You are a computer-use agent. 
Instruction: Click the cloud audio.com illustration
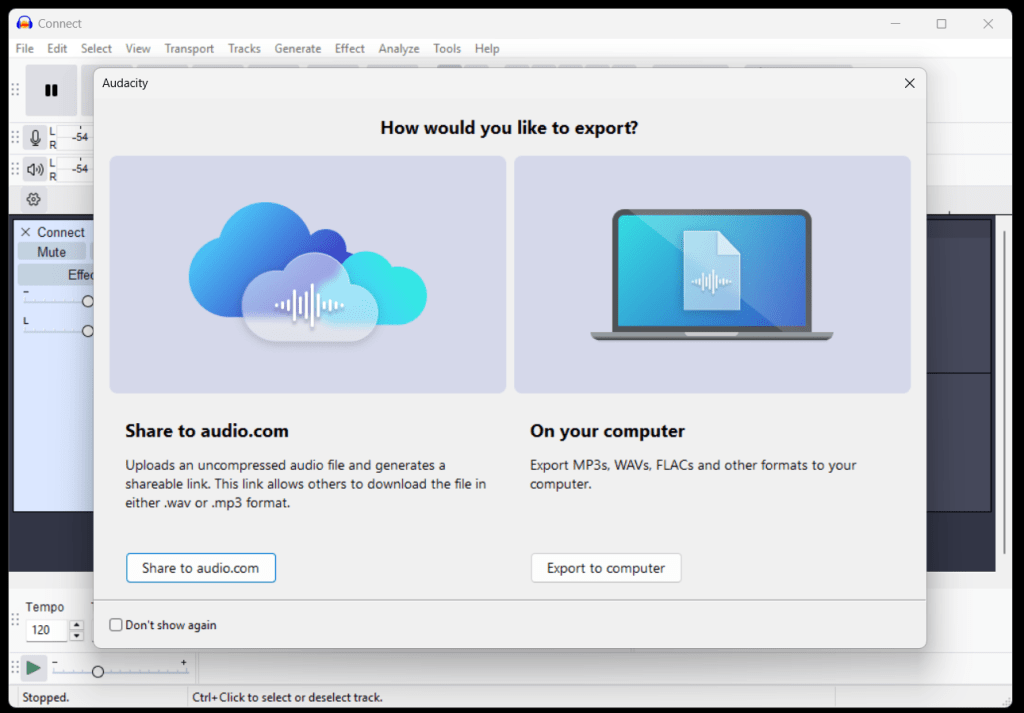[x=308, y=274]
